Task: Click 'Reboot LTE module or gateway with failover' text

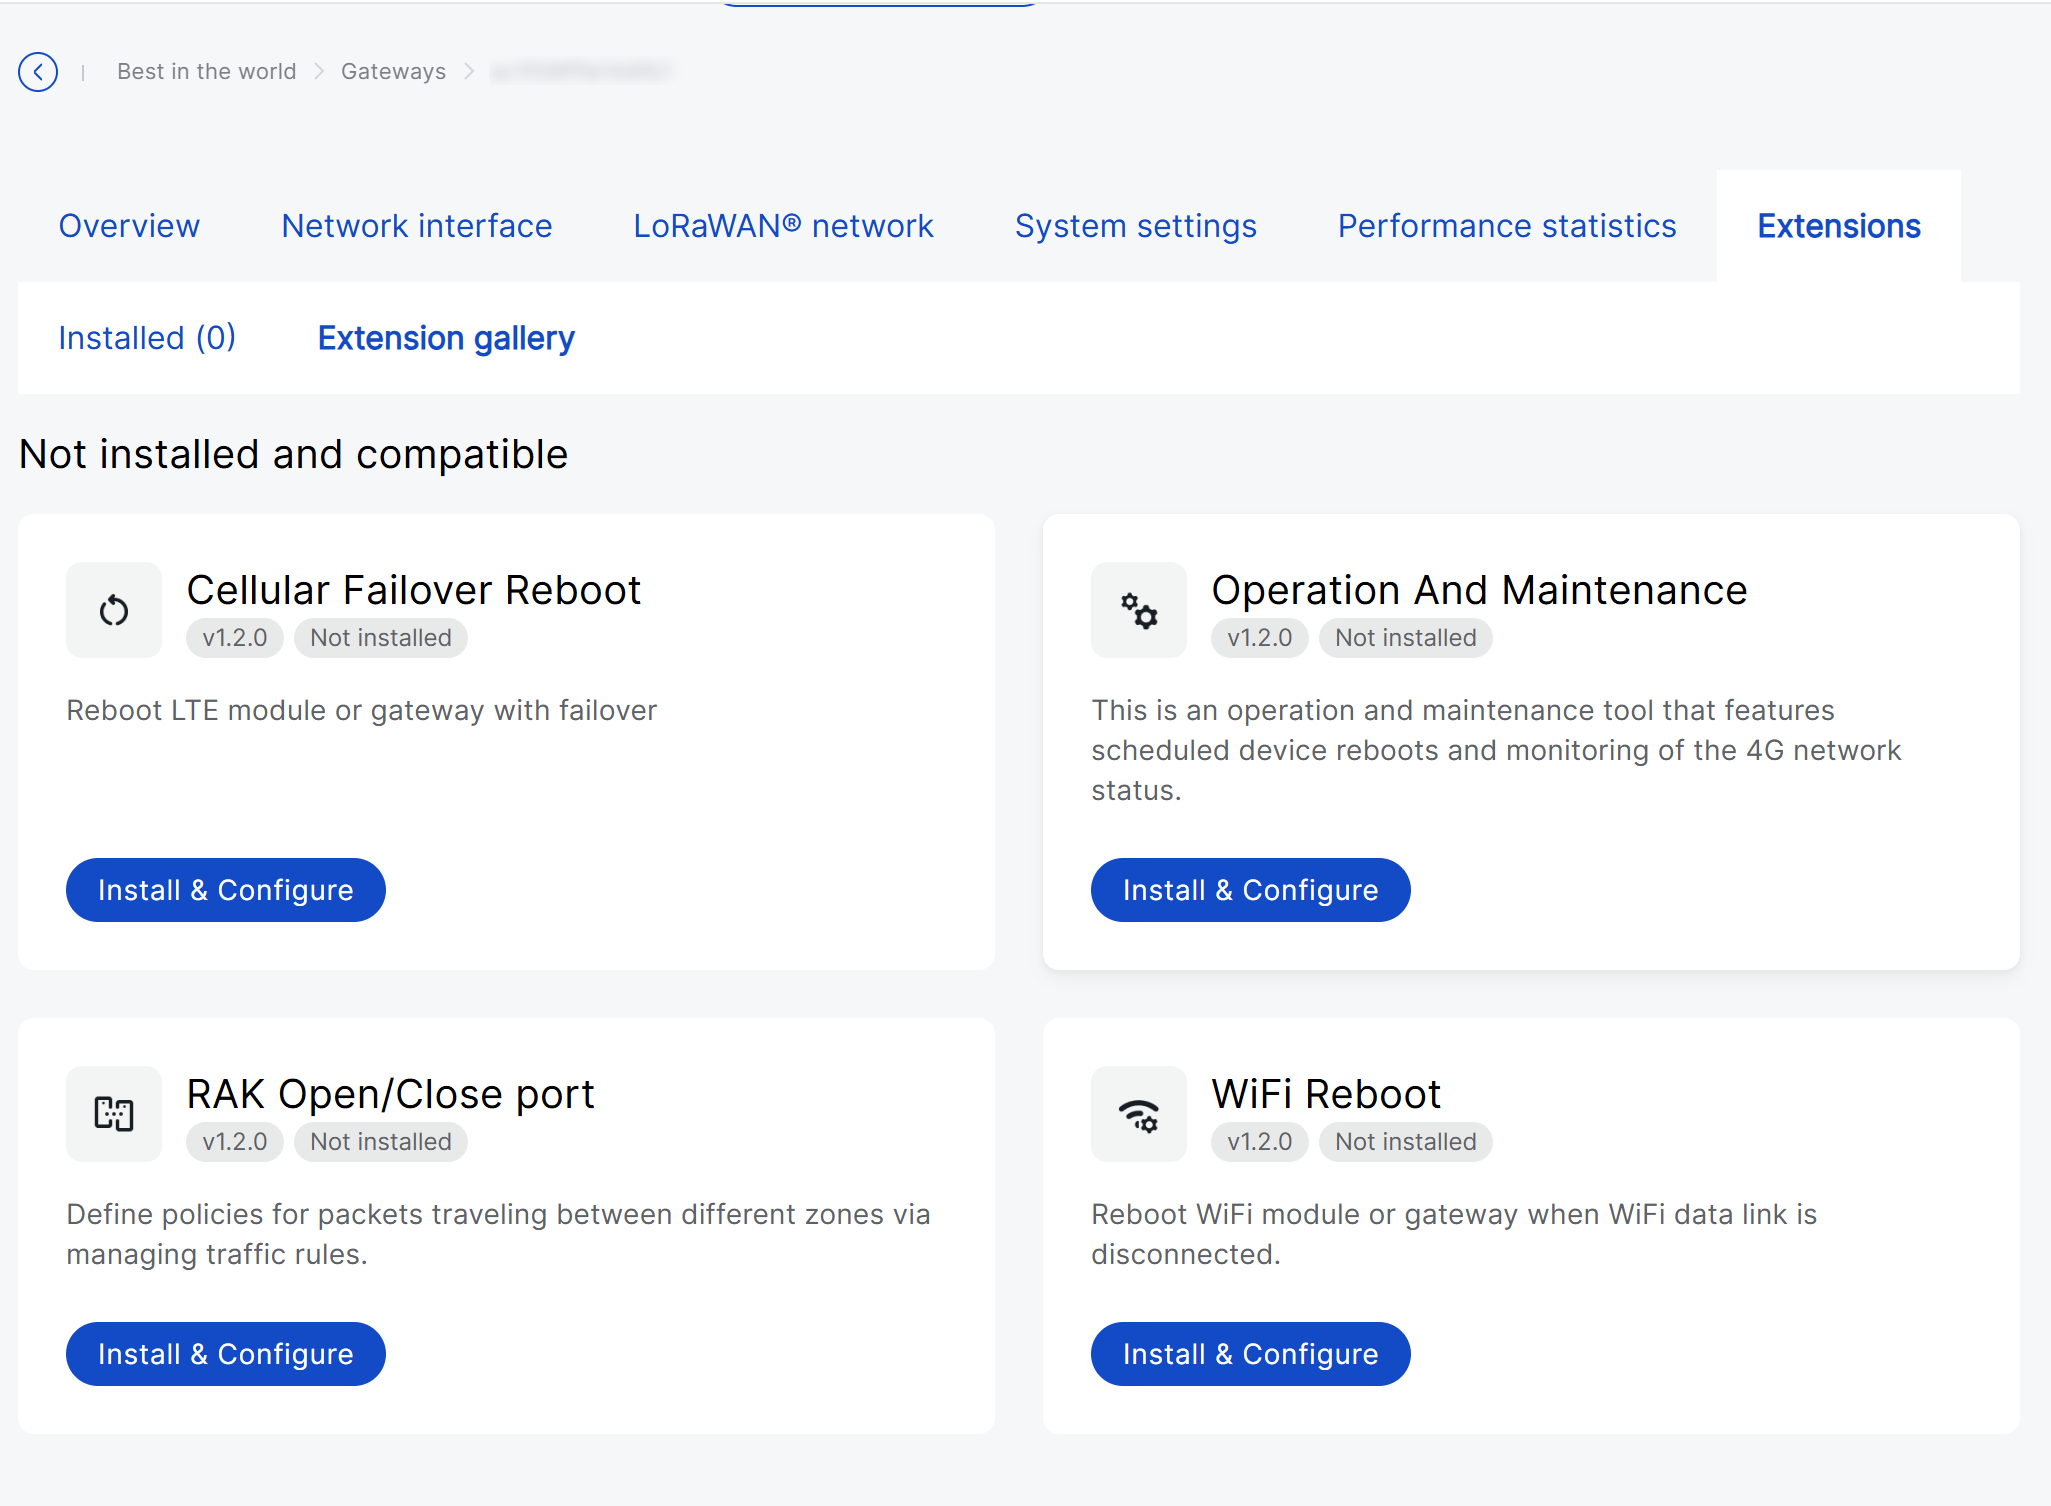Action: pos(362,711)
